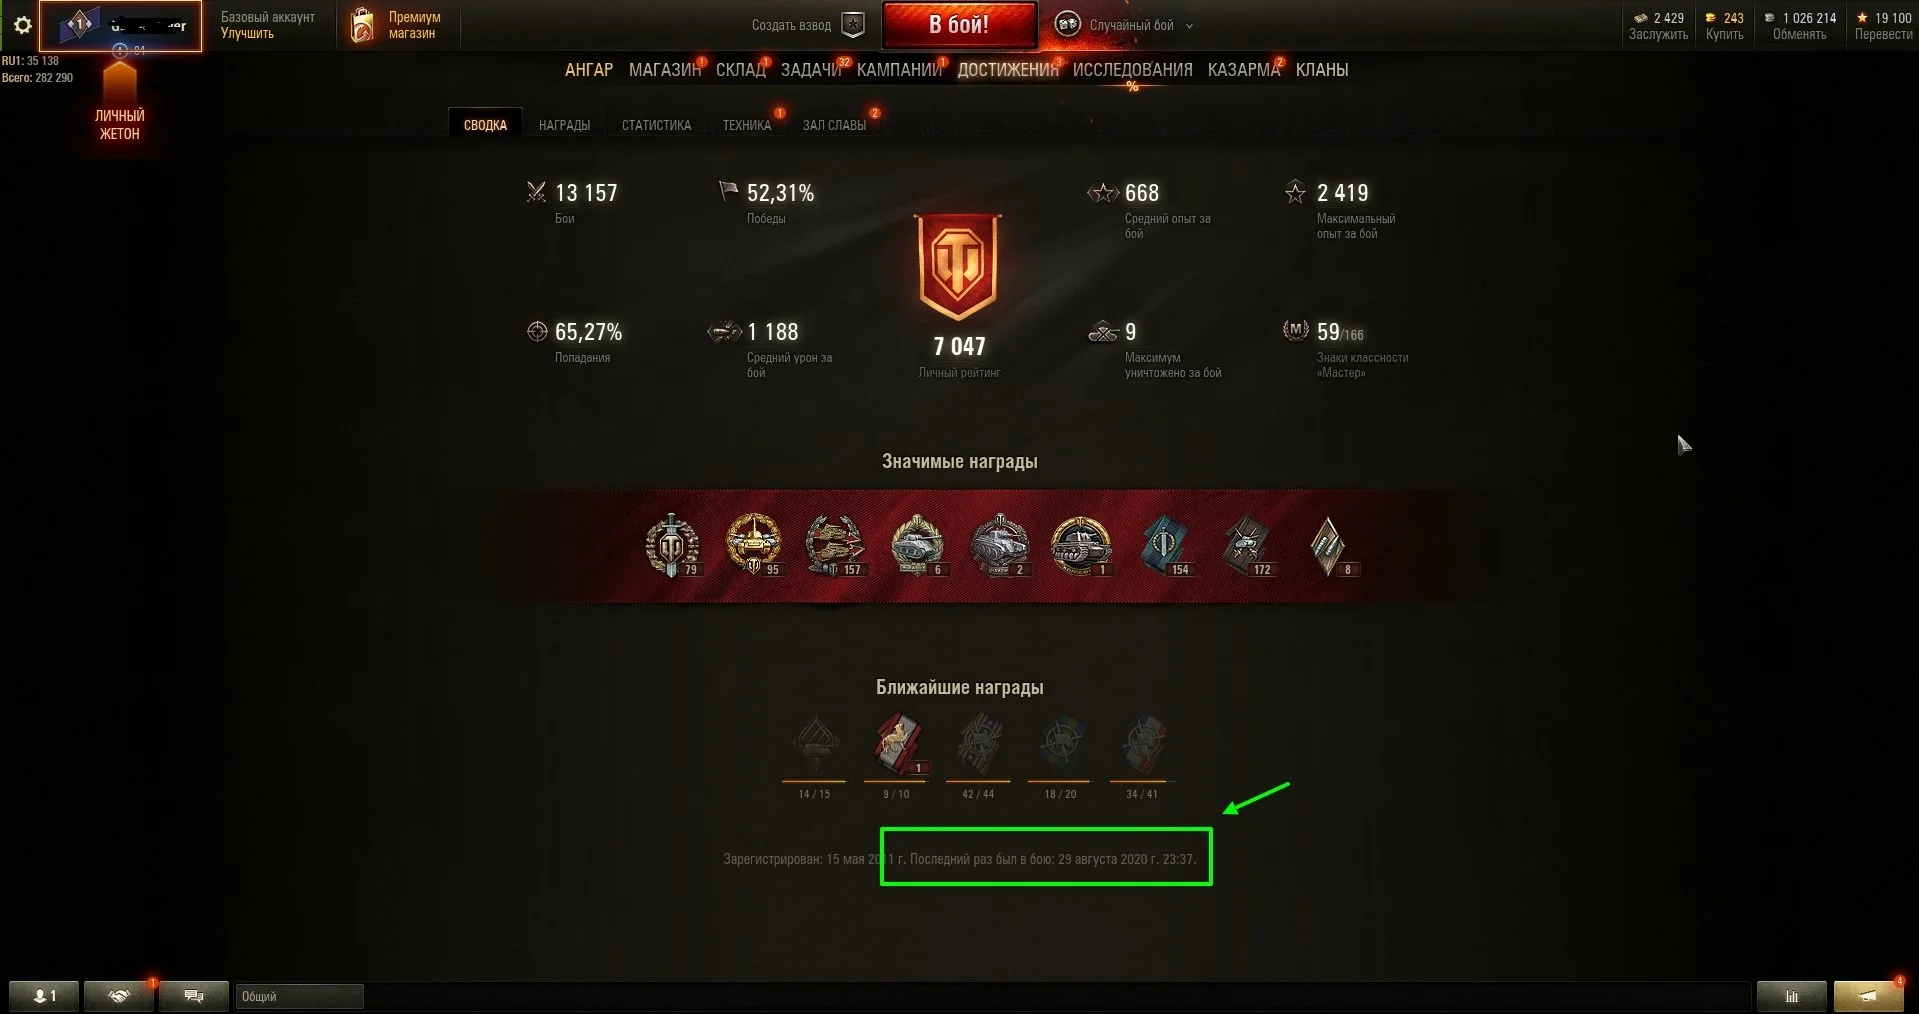Open the Исследования menu item
The height and width of the screenshot is (1014, 1919).
click(1132, 70)
